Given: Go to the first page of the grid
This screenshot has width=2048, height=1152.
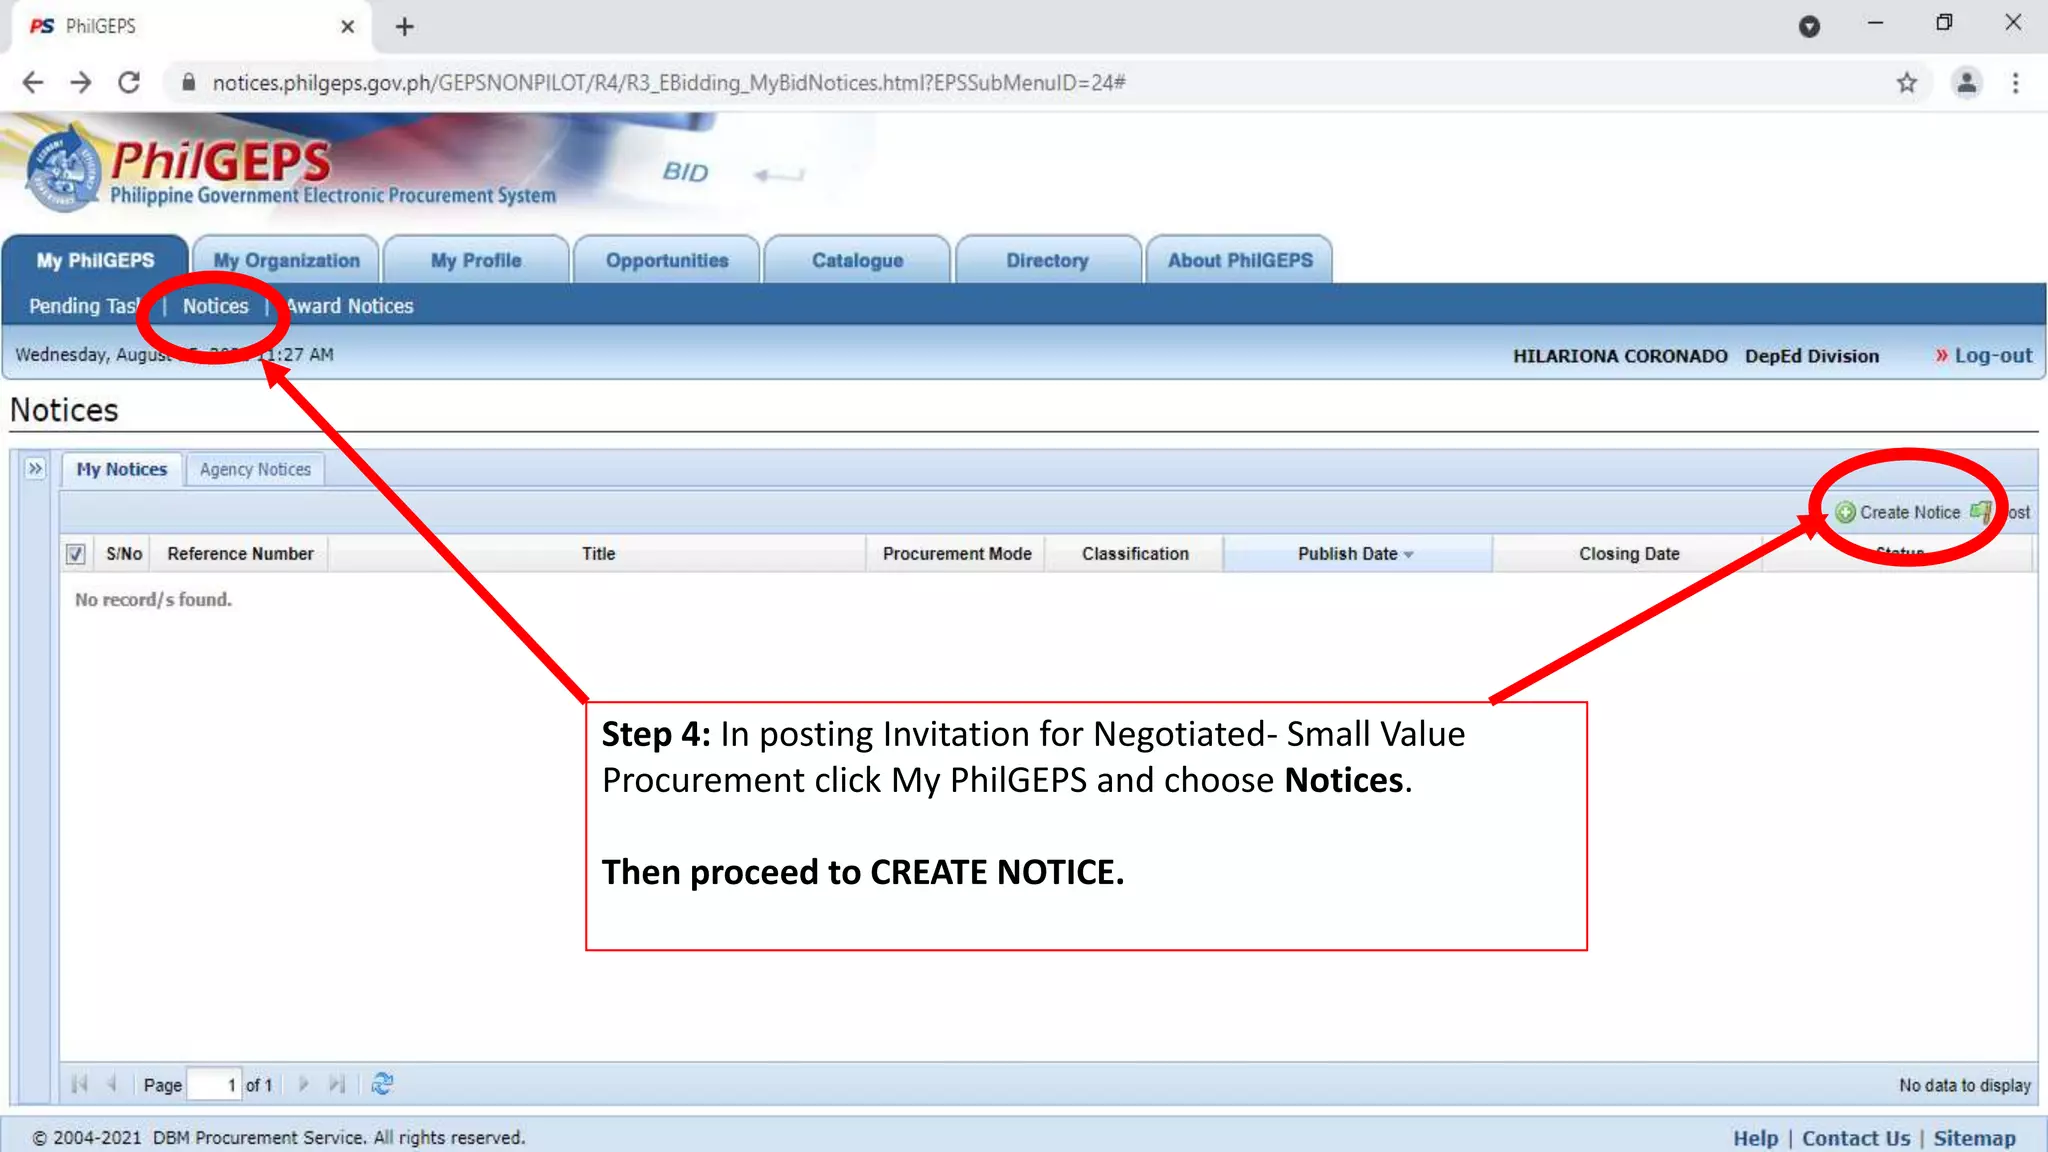Looking at the screenshot, I should click(x=80, y=1084).
